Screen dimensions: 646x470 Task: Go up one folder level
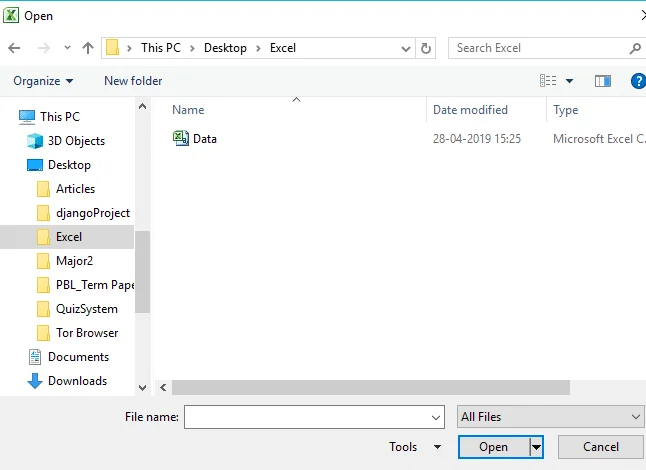(x=88, y=48)
